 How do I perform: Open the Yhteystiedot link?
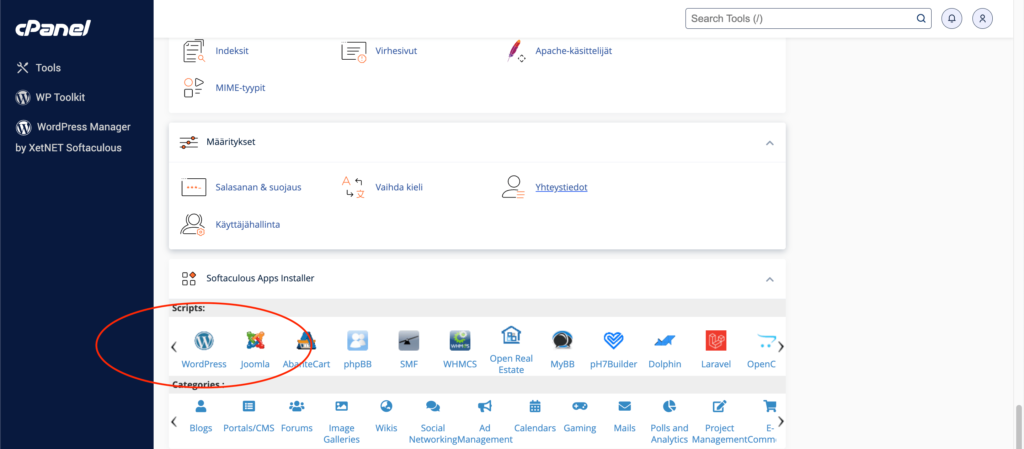click(561, 187)
